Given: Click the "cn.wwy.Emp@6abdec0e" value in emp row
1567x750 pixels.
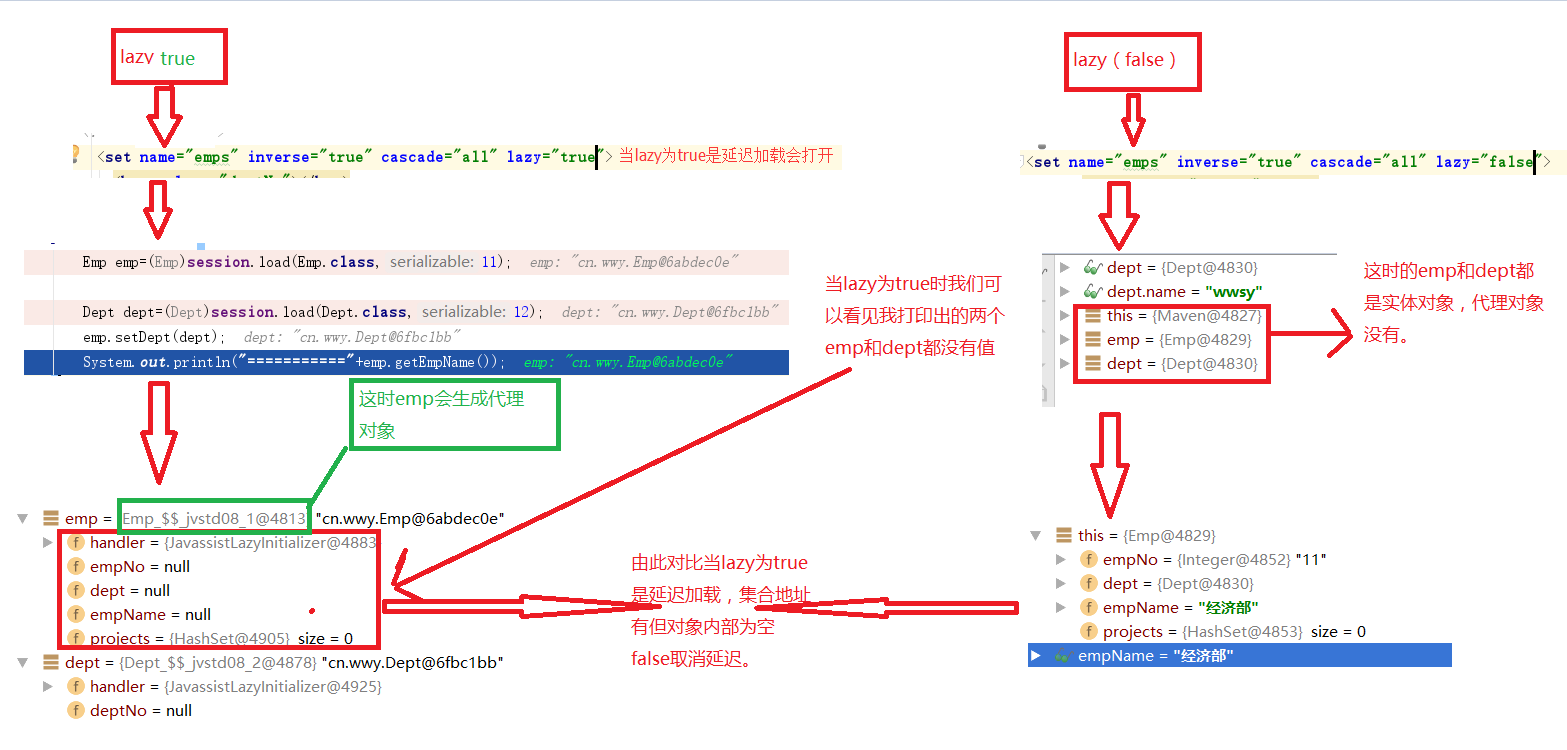Looking at the screenshot, I should point(409,518).
